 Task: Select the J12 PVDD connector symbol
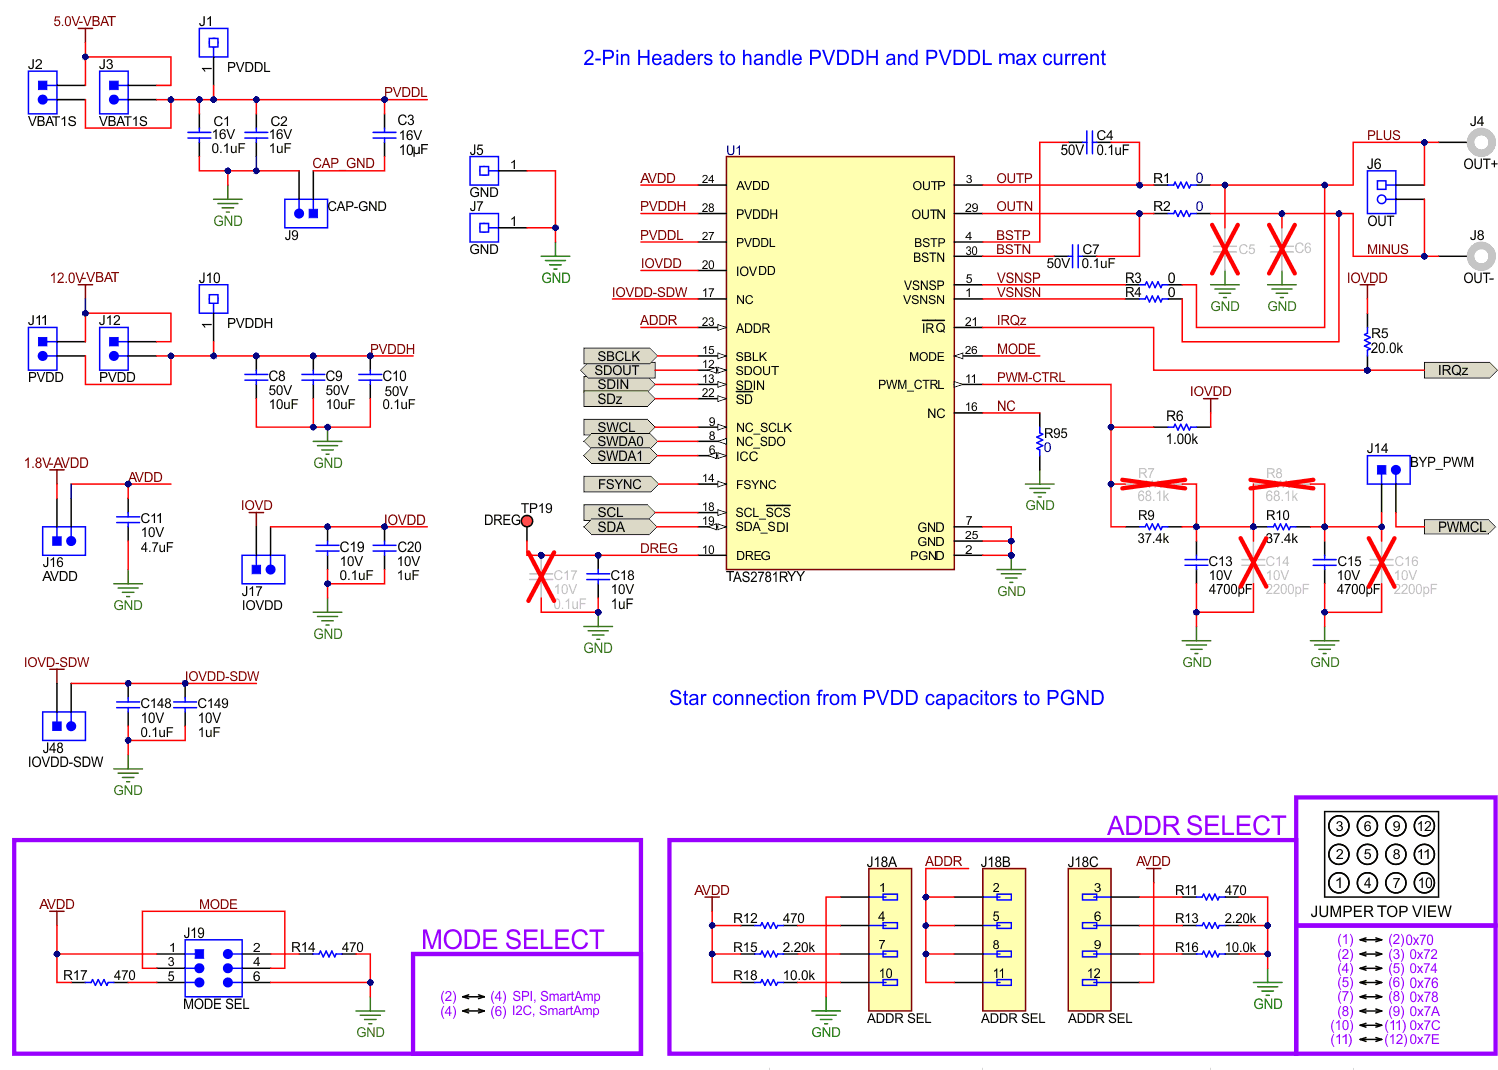pyautogui.click(x=113, y=348)
